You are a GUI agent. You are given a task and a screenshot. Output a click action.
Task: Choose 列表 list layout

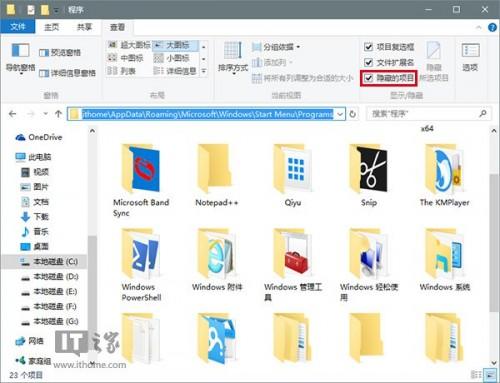(121, 71)
